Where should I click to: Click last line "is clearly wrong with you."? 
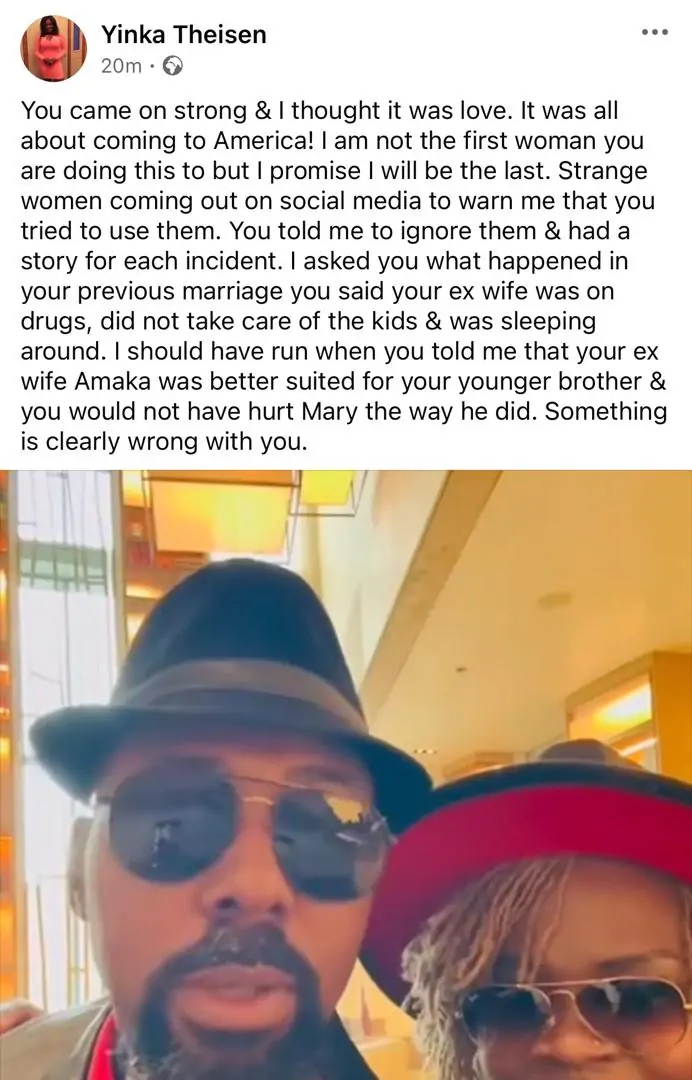tap(164, 442)
